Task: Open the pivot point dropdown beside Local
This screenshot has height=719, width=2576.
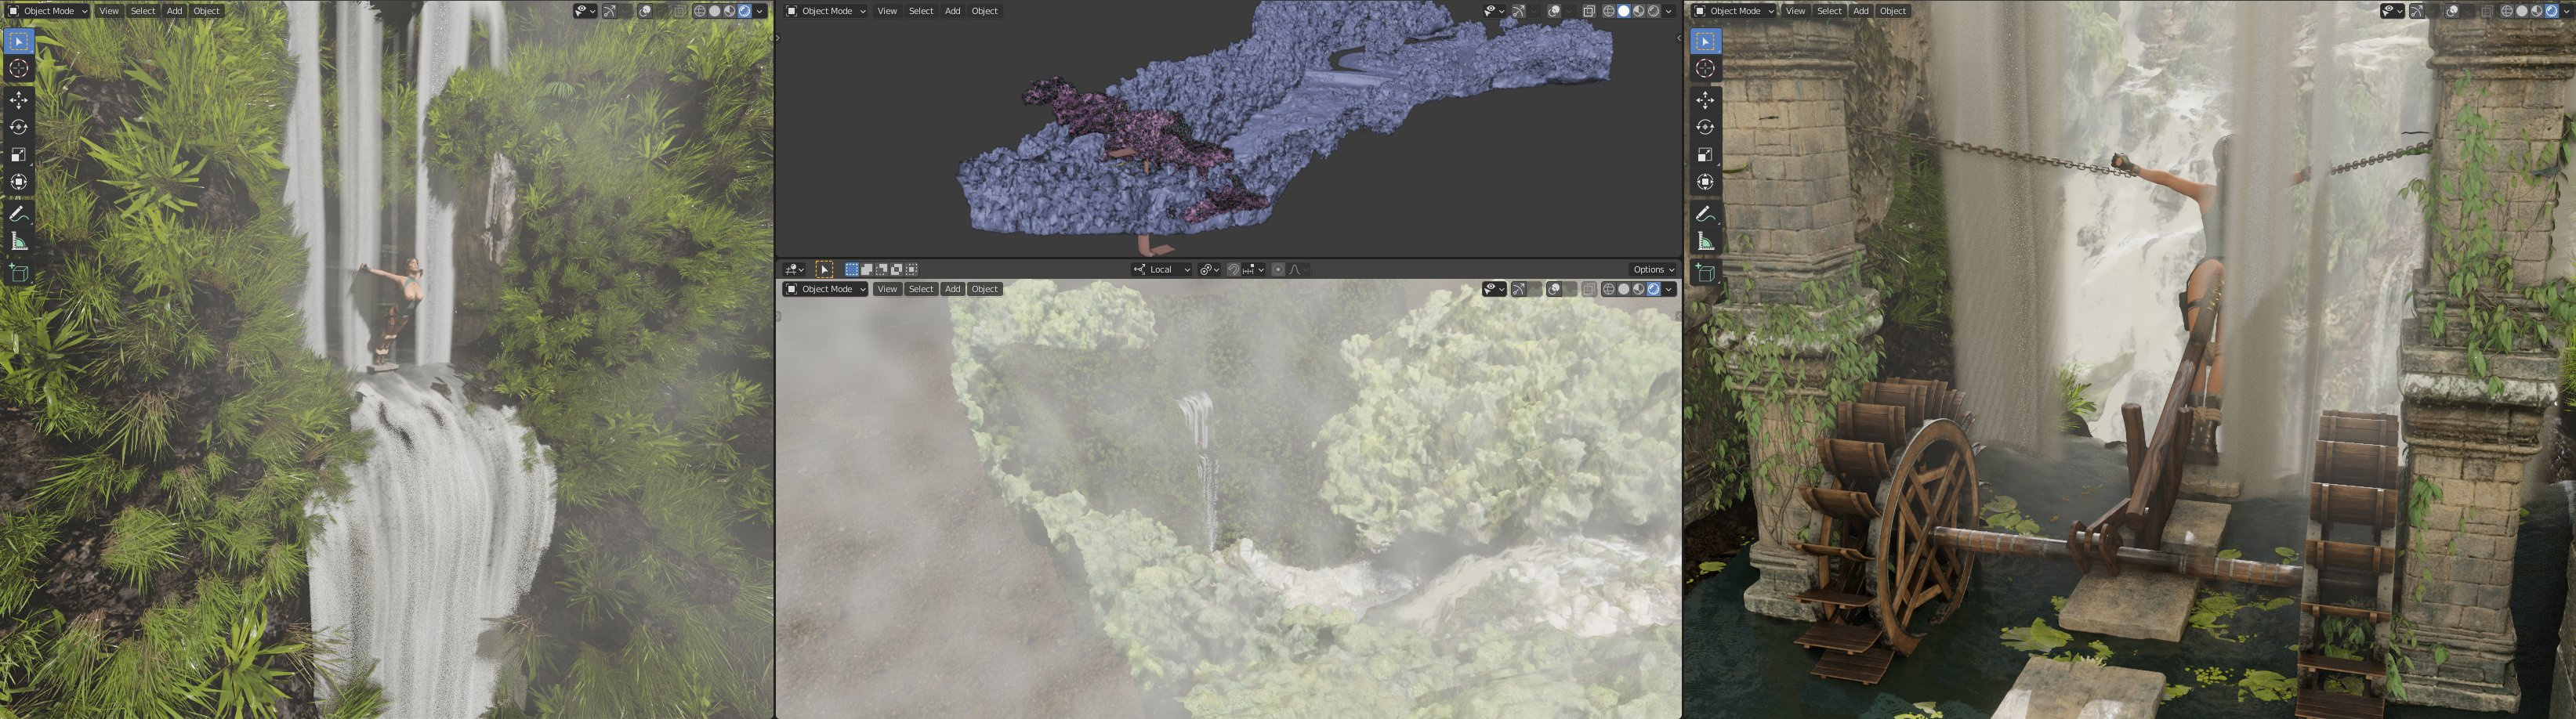Action: 1209,269
